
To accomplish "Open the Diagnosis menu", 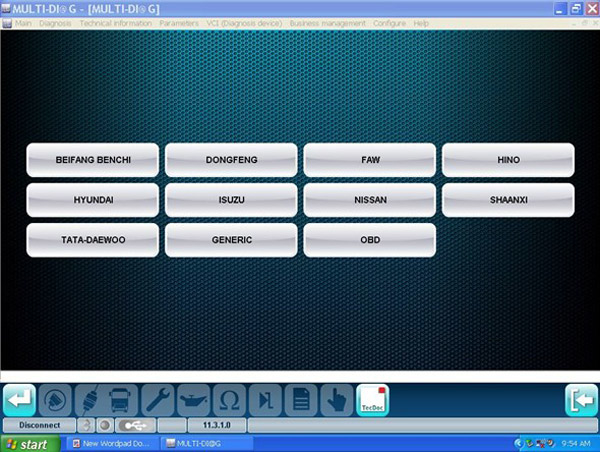I will click(x=55, y=22).
